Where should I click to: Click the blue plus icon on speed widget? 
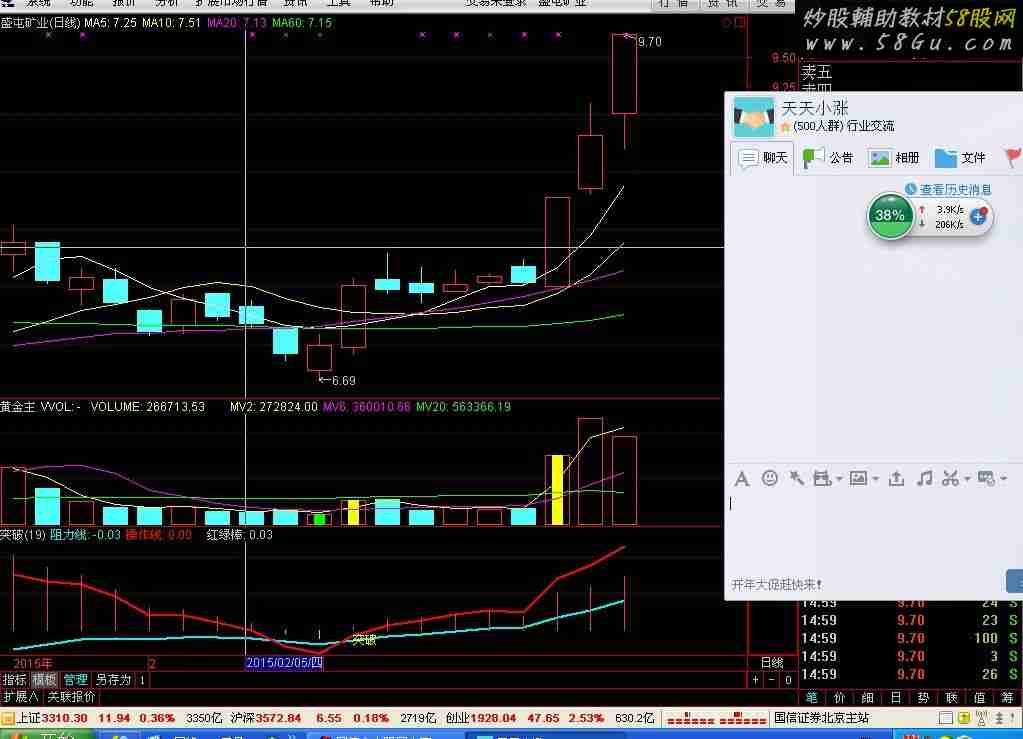pyautogui.click(x=978, y=217)
